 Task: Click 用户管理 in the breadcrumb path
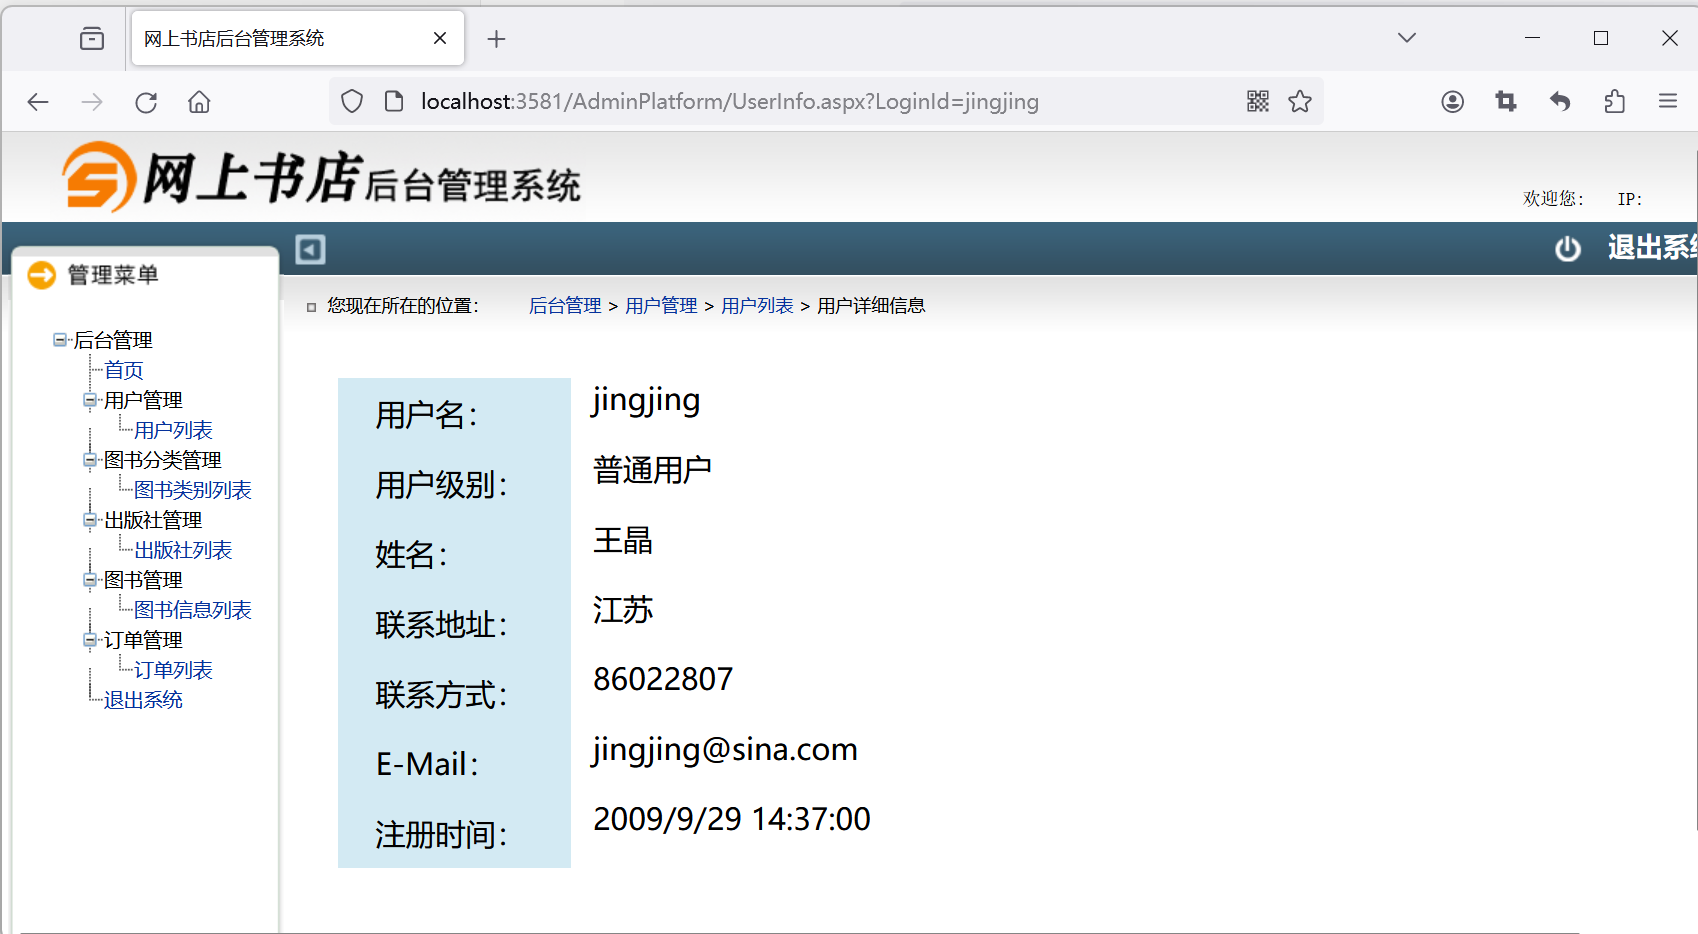[661, 306]
